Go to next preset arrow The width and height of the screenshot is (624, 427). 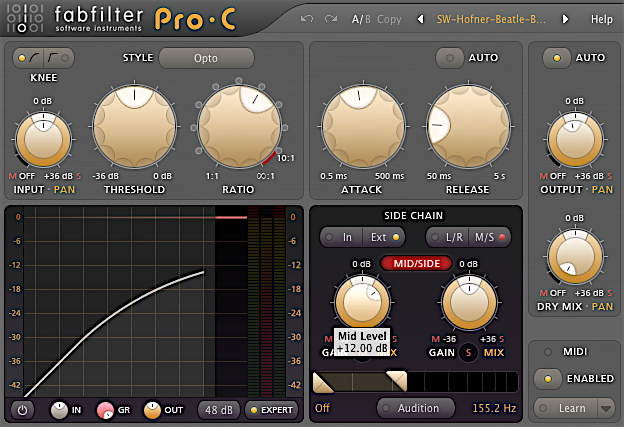click(x=565, y=19)
